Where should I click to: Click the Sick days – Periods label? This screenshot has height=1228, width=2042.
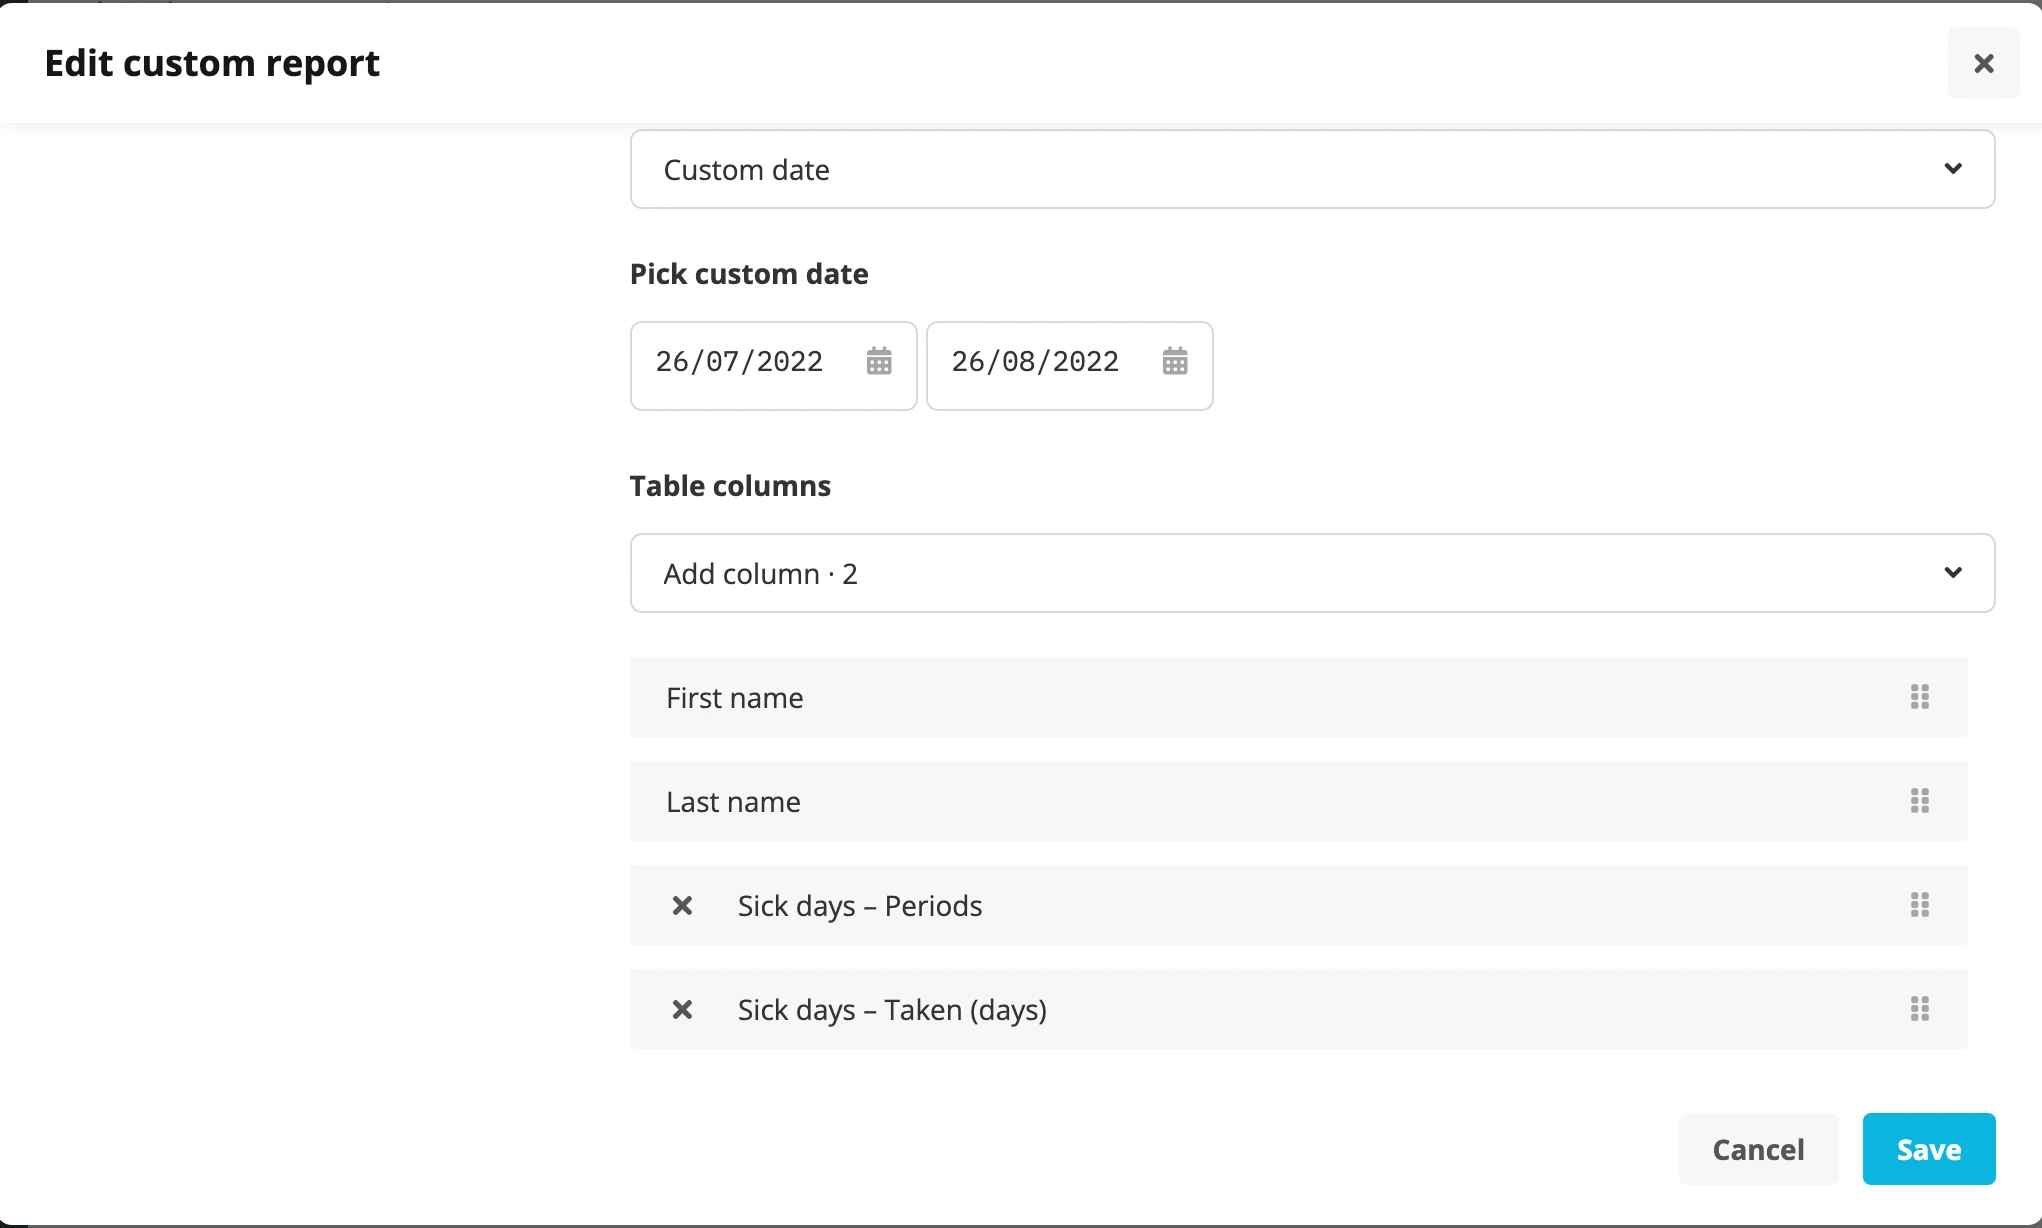point(860,905)
